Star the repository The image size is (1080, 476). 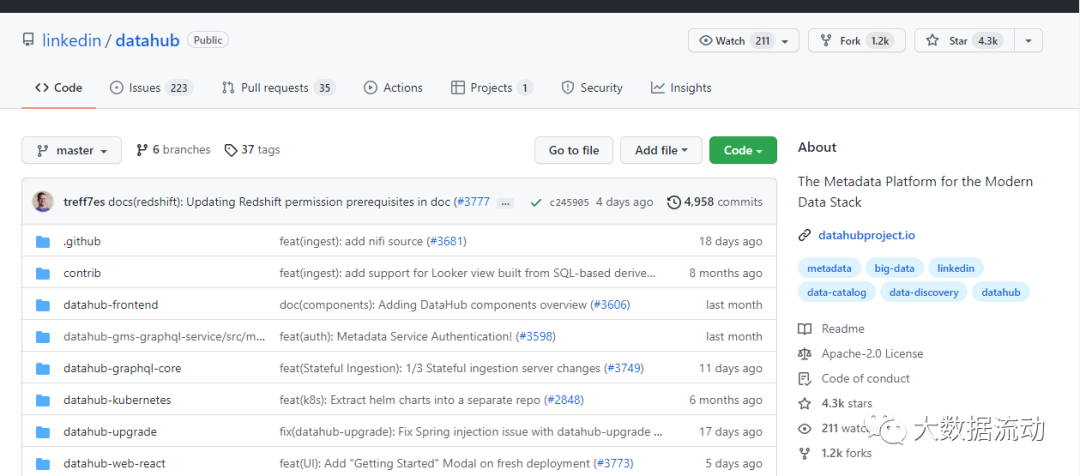964,41
